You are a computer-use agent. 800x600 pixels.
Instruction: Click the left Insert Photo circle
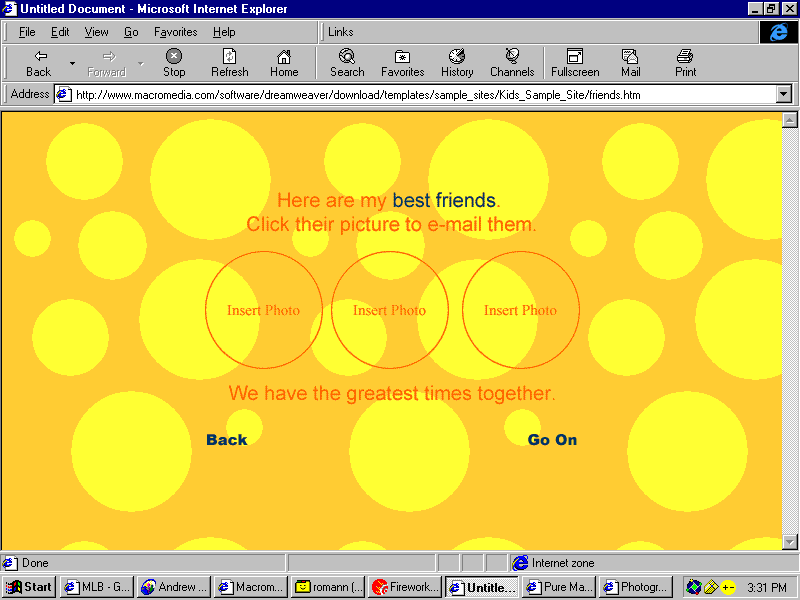click(264, 310)
